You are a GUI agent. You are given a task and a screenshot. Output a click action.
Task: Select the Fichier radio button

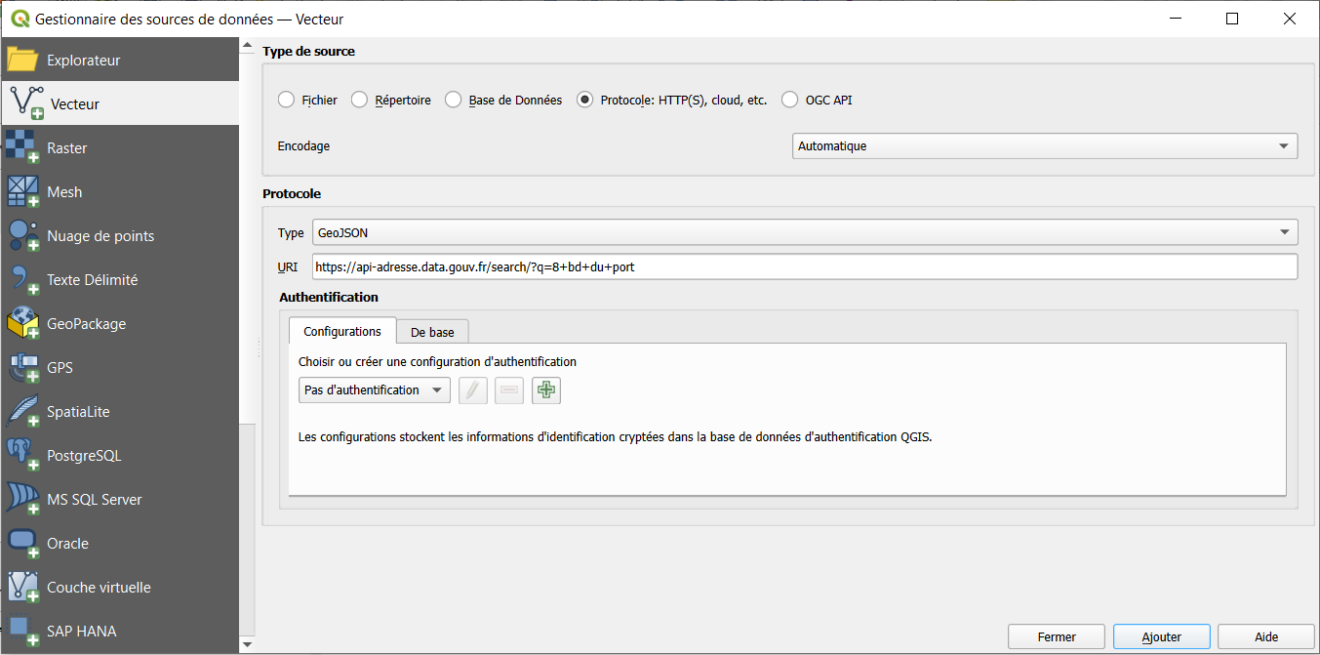[287, 99]
